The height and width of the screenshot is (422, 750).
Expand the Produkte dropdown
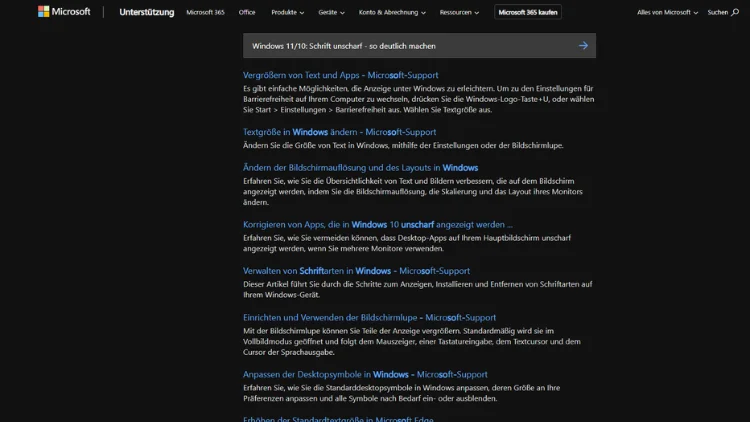click(x=287, y=12)
